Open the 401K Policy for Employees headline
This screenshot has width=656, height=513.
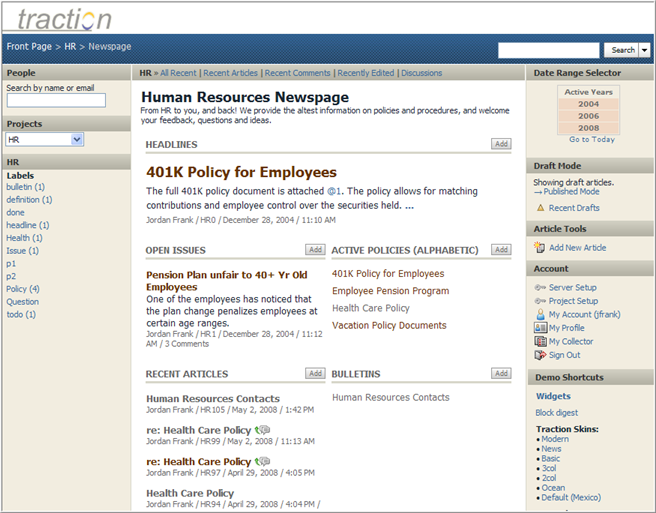[241, 172]
